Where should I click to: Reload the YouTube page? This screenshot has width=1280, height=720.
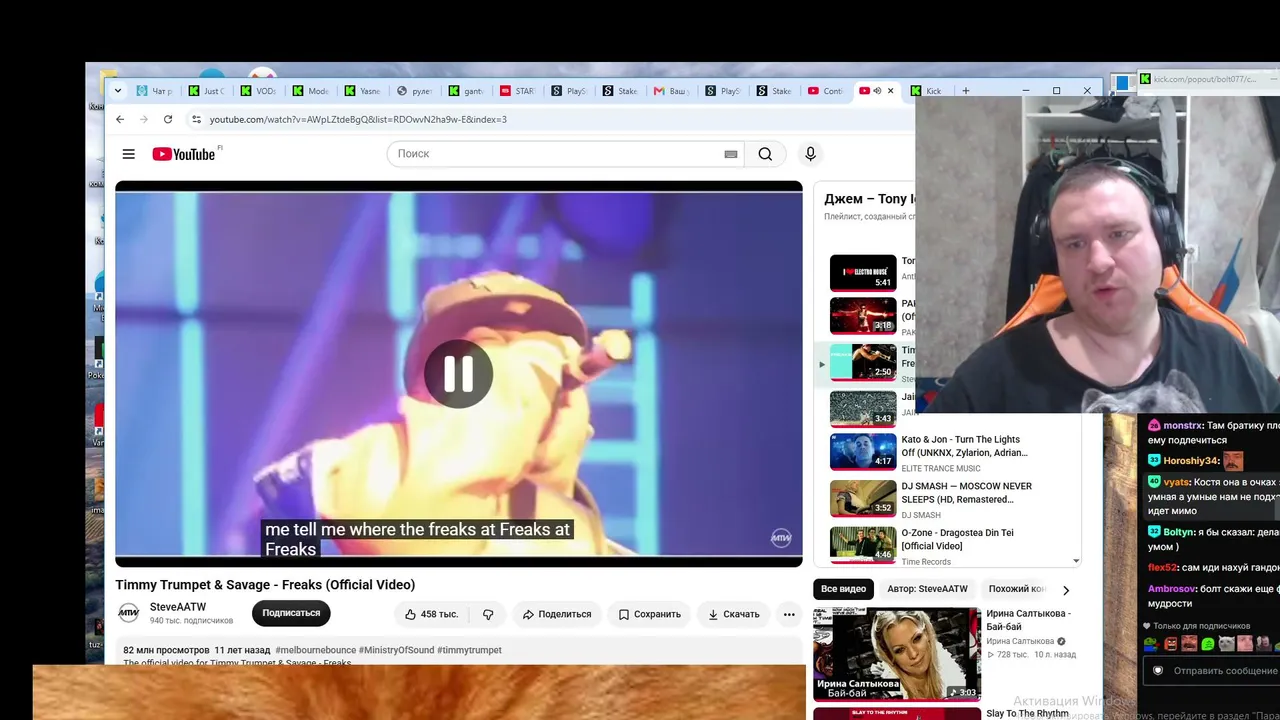(168, 119)
